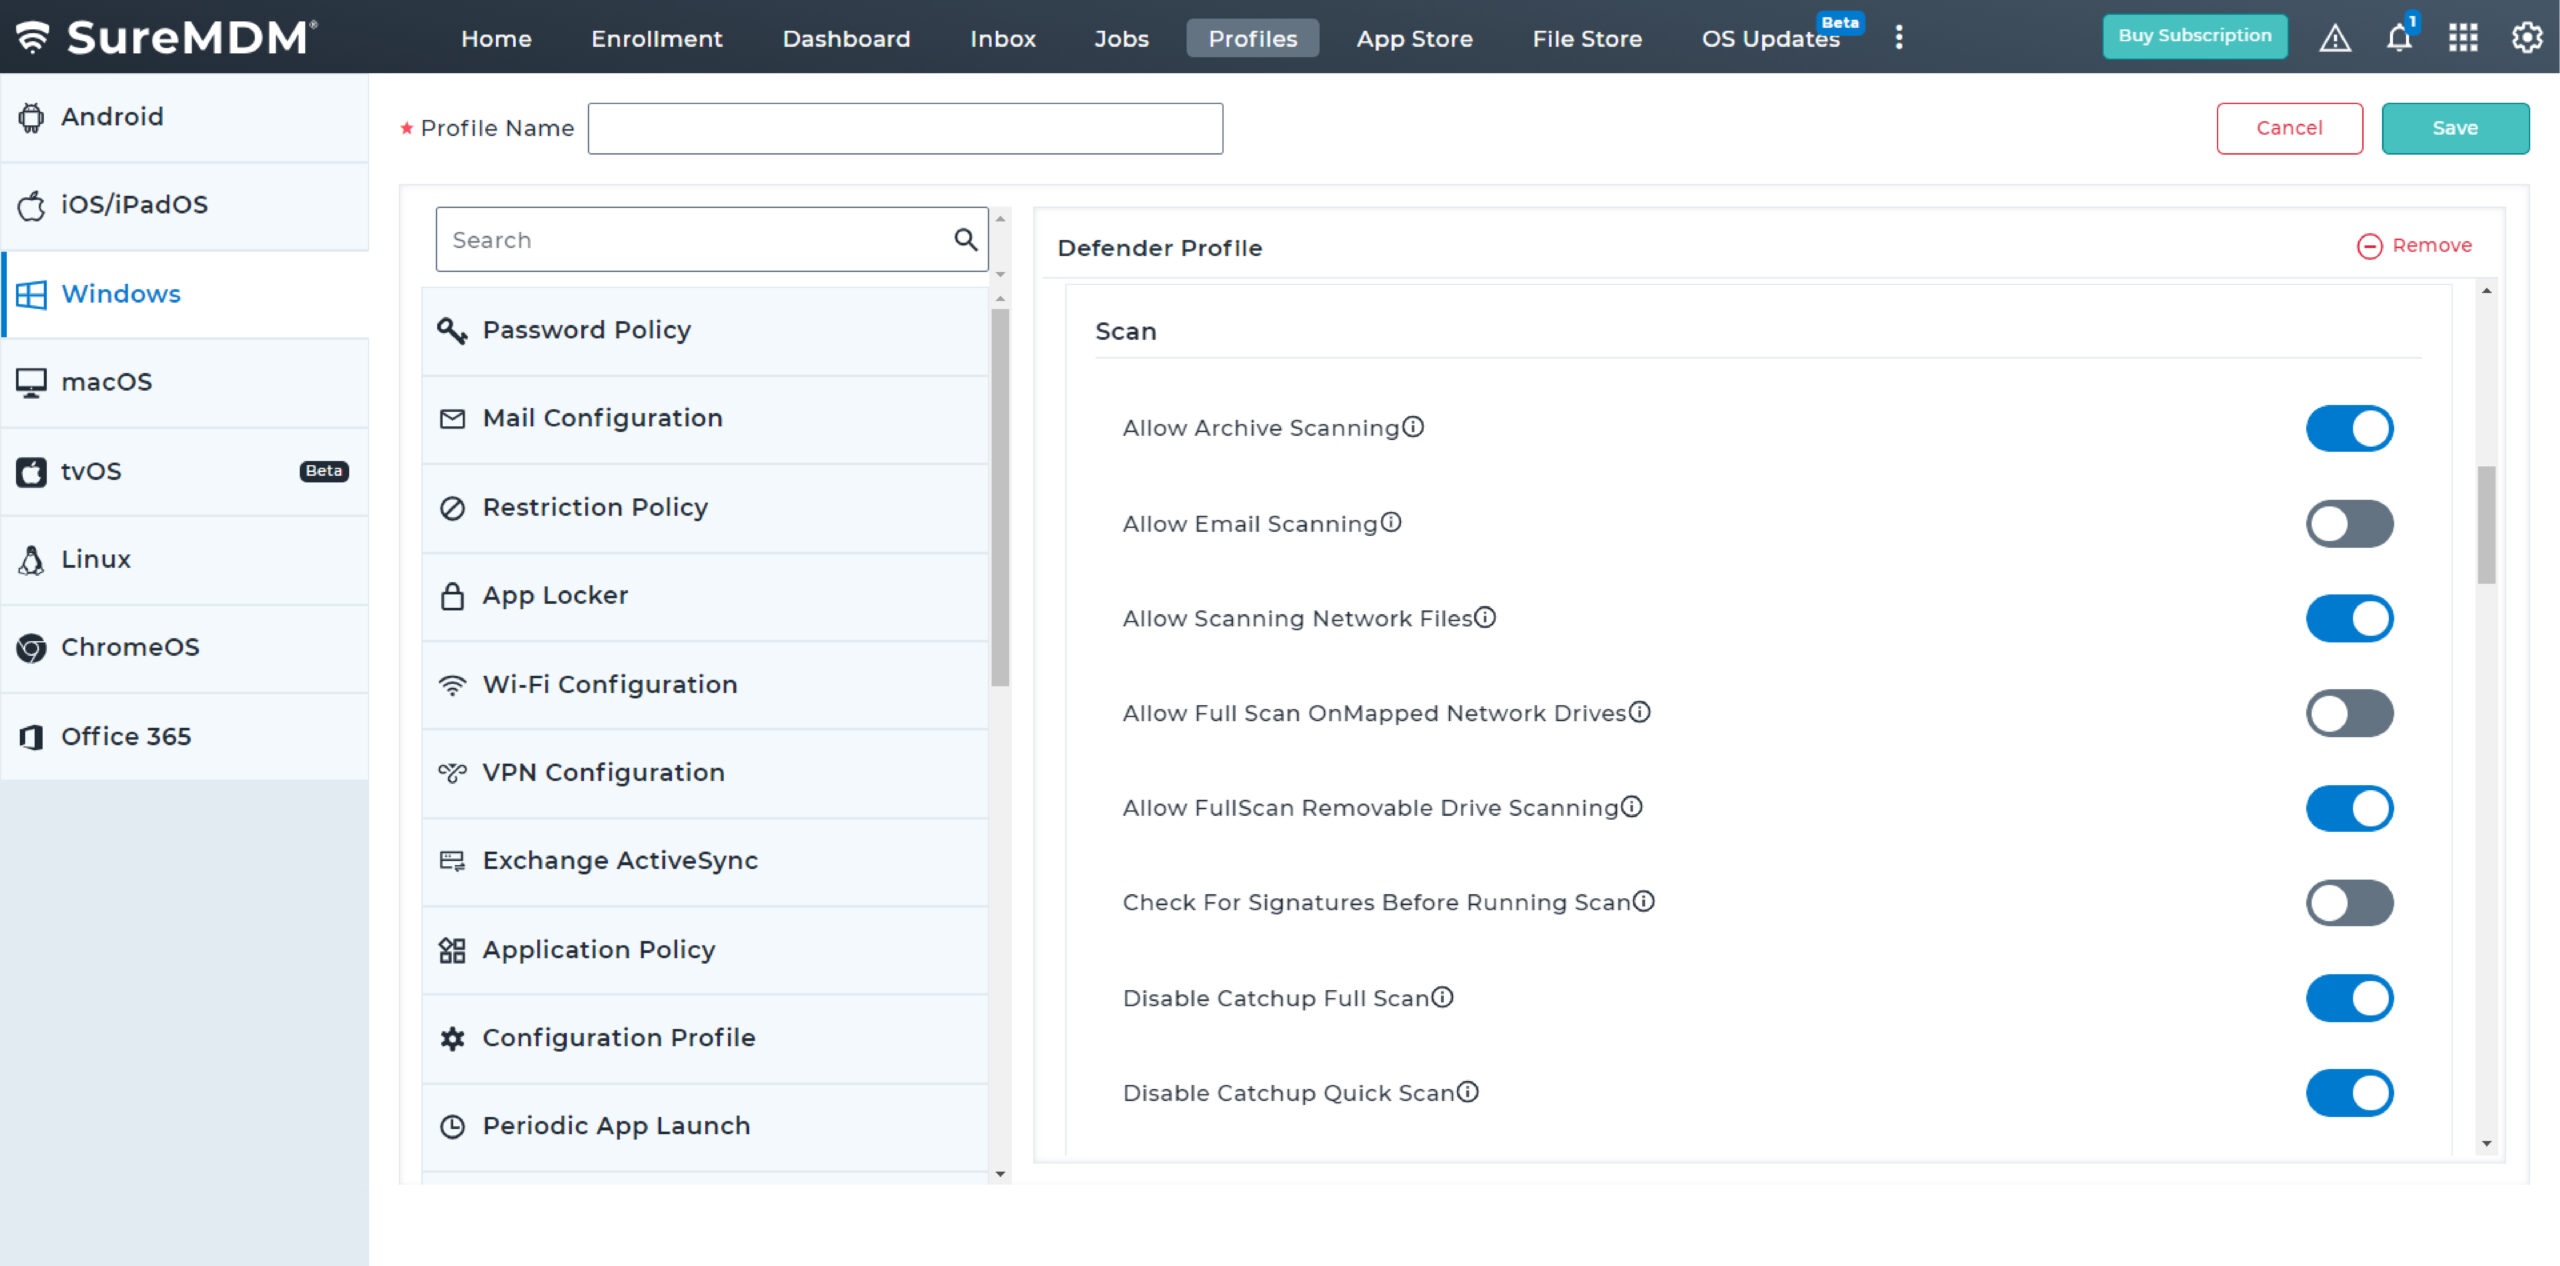Open the apps grid icon
2560x1266 pixels.
pyautogui.click(x=2463, y=38)
